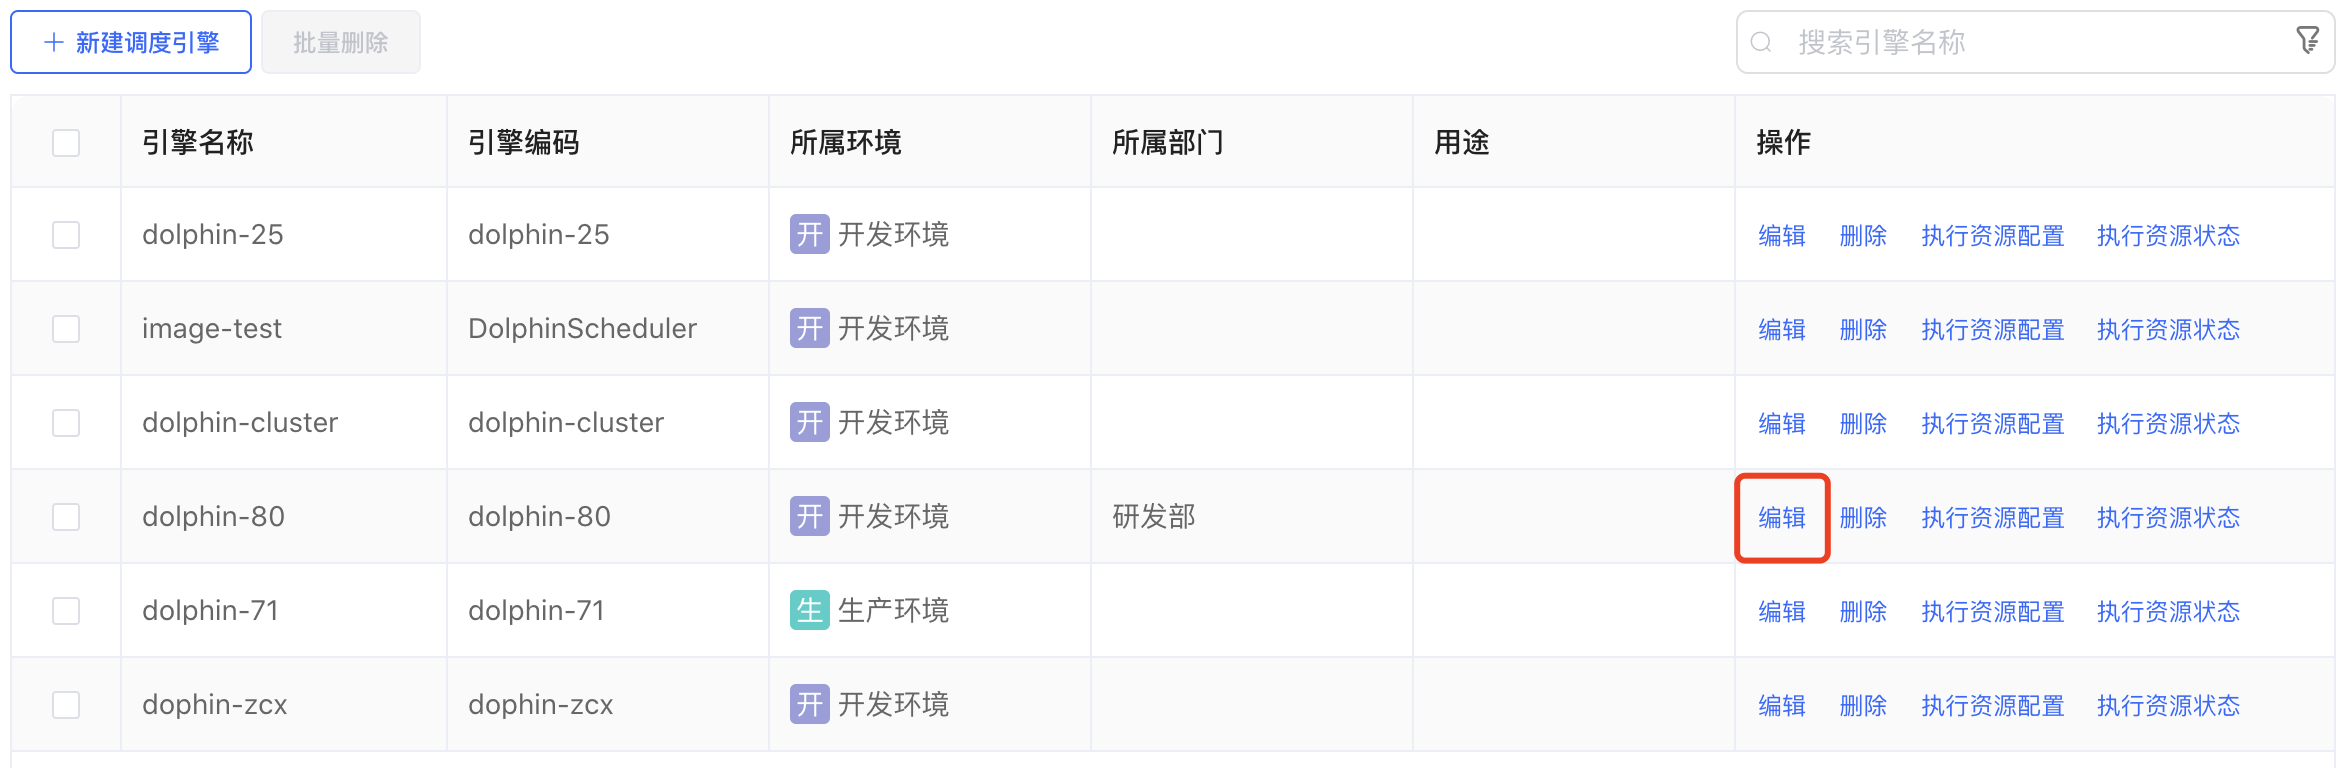Click the 生产环境 environment text
Image resolution: width=2348 pixels, height=768 pixels.
click(893, 610)
